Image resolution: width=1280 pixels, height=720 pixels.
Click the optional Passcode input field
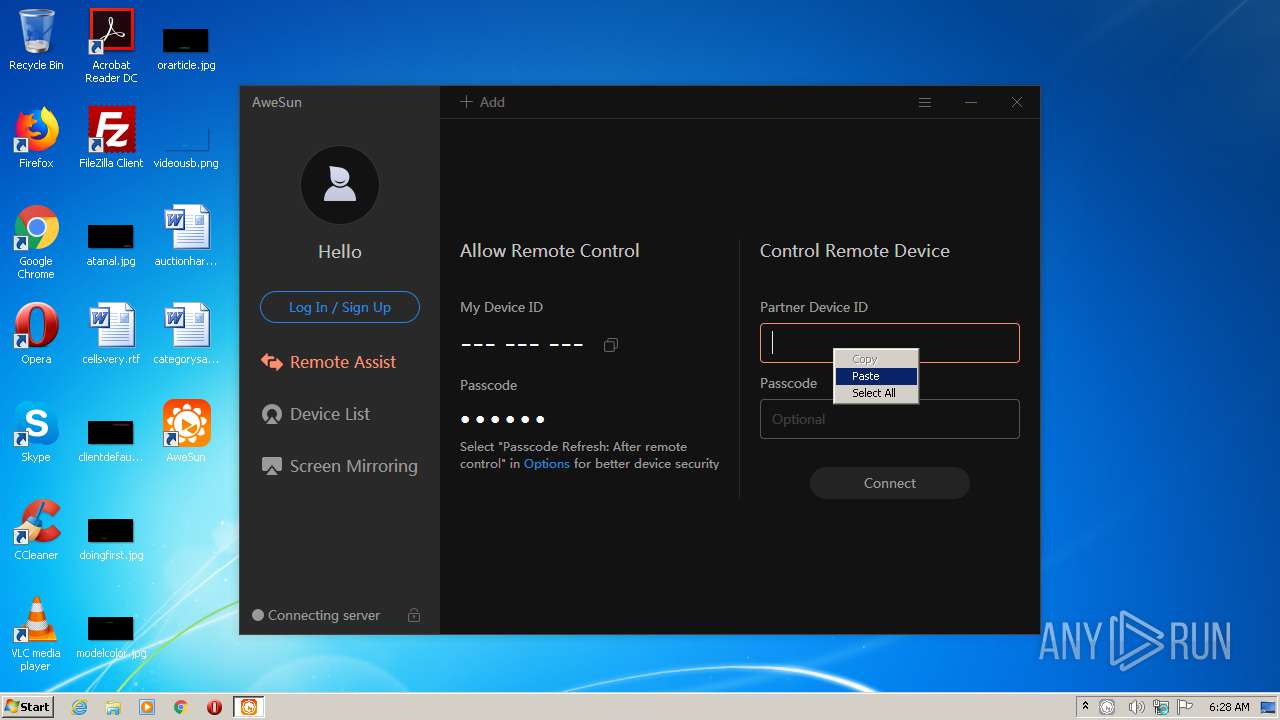pyautogui.click(x=890, y=419)
